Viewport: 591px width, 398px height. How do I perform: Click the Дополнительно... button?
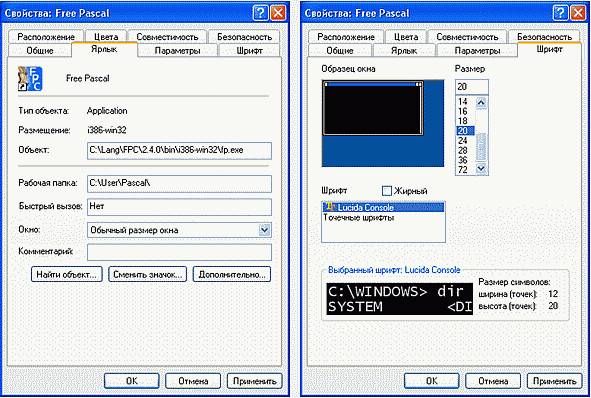point(232,274)
